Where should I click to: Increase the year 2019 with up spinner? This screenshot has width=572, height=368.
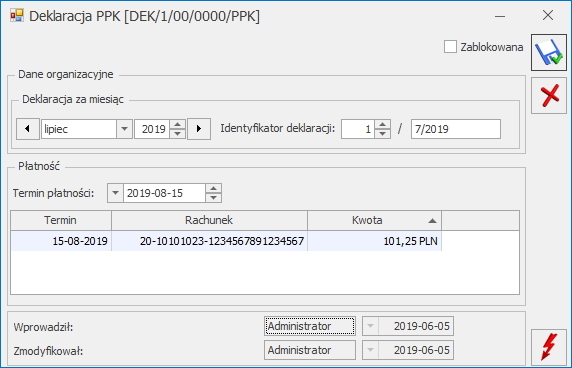(178, 124)
